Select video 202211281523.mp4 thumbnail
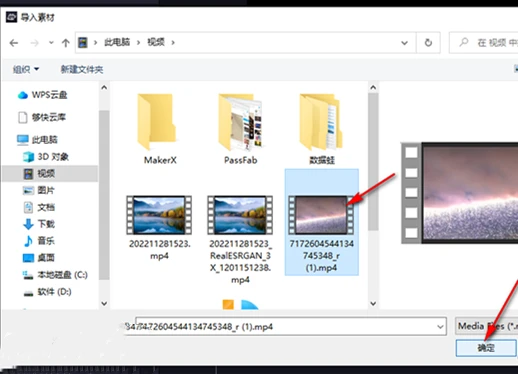Screen dimensions: 518x374 pyautogui.click(x=159, y=215)
